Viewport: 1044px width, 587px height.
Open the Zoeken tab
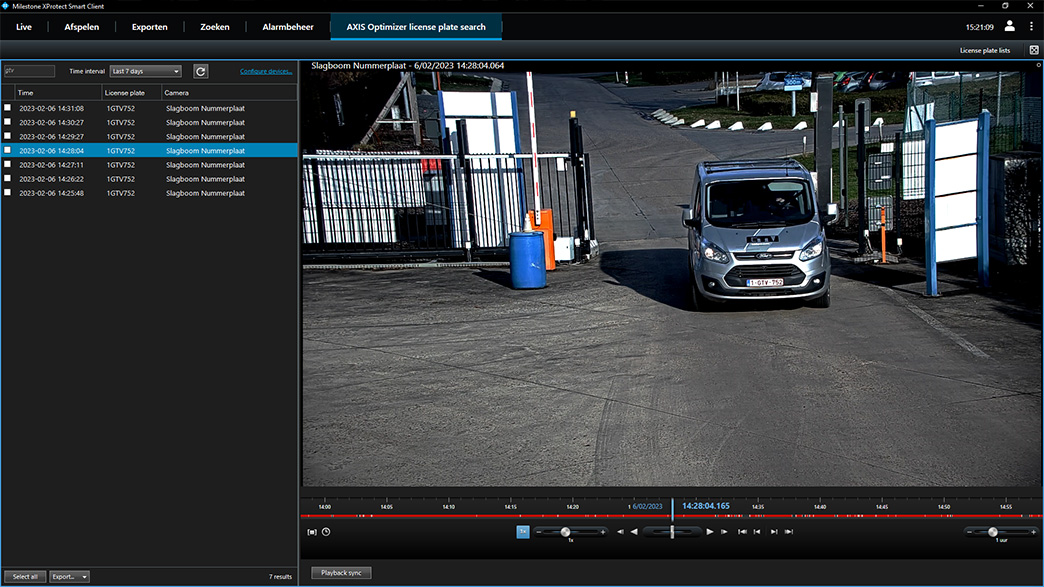[215, 27]
